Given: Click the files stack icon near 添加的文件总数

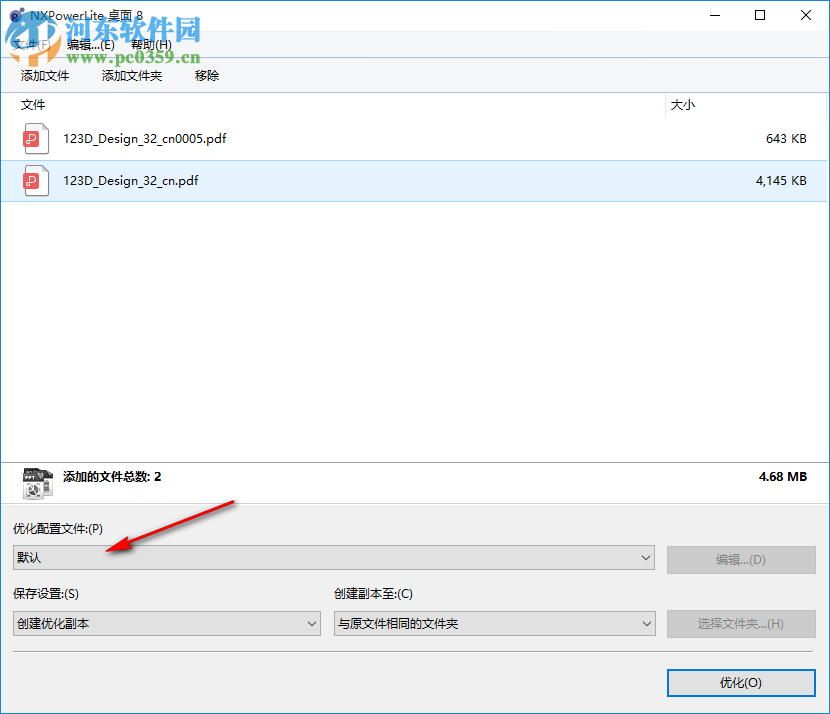Looking at the screenshot, I should pyautogui.click(x=37, y=482).
